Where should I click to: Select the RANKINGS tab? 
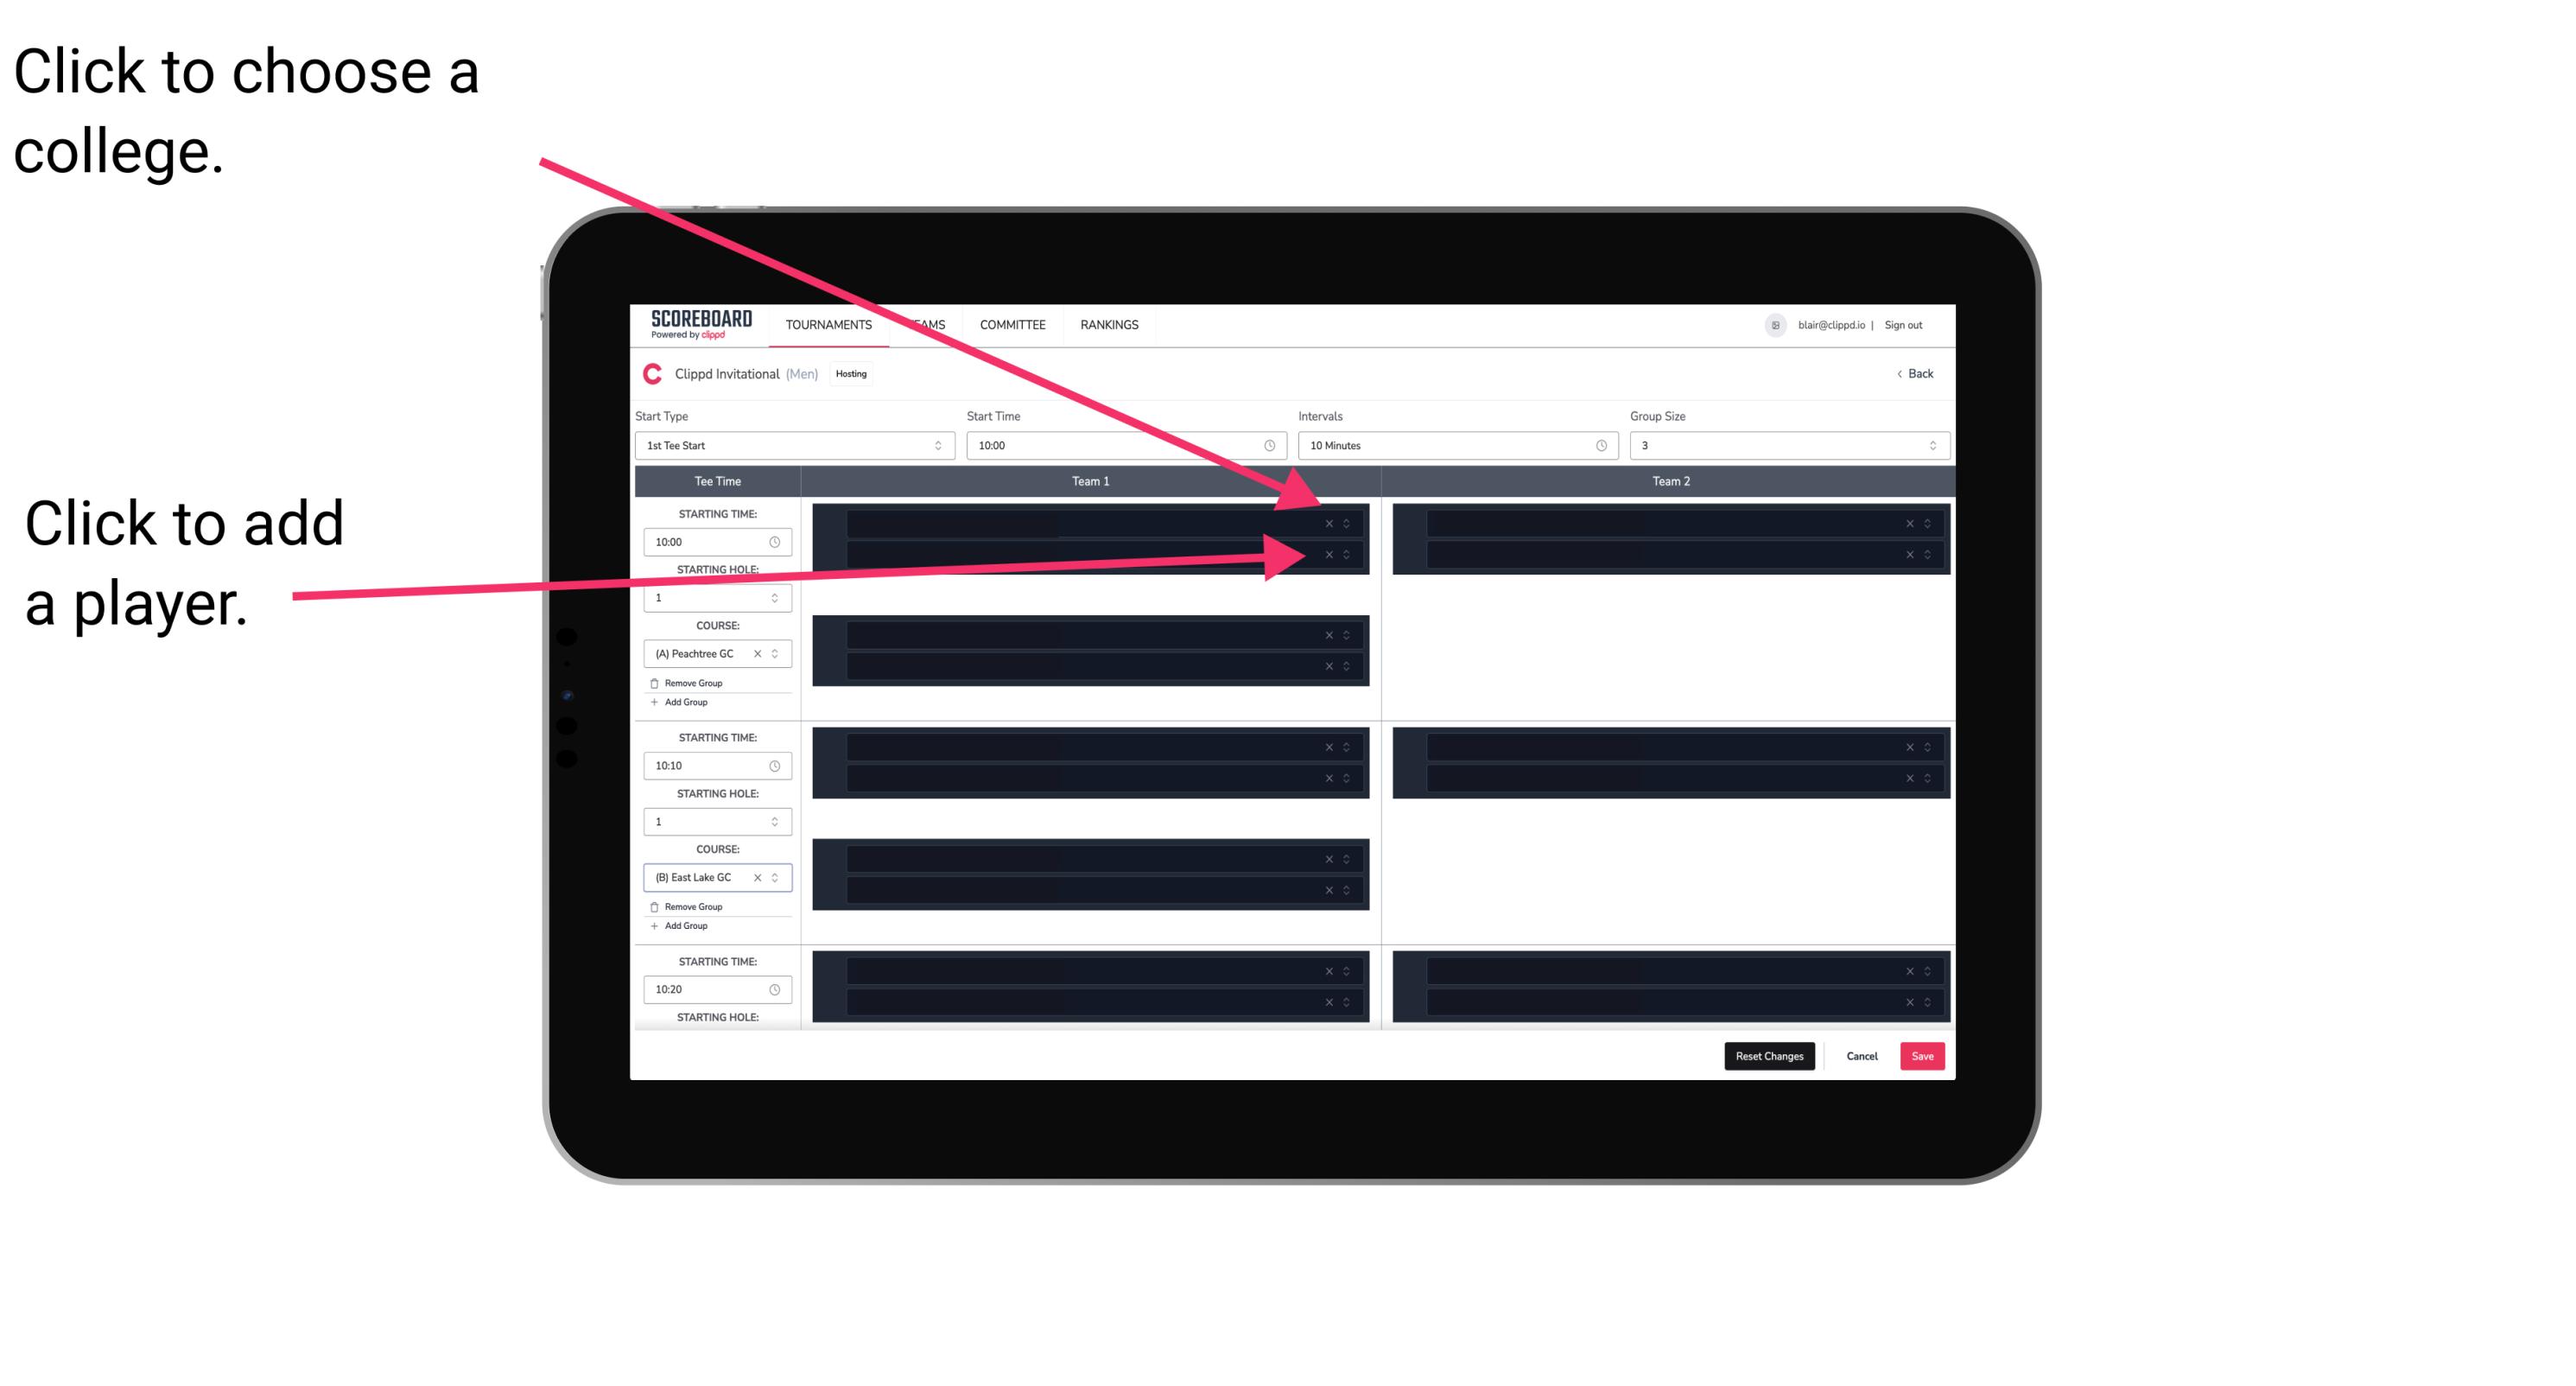coord(1111,326)
